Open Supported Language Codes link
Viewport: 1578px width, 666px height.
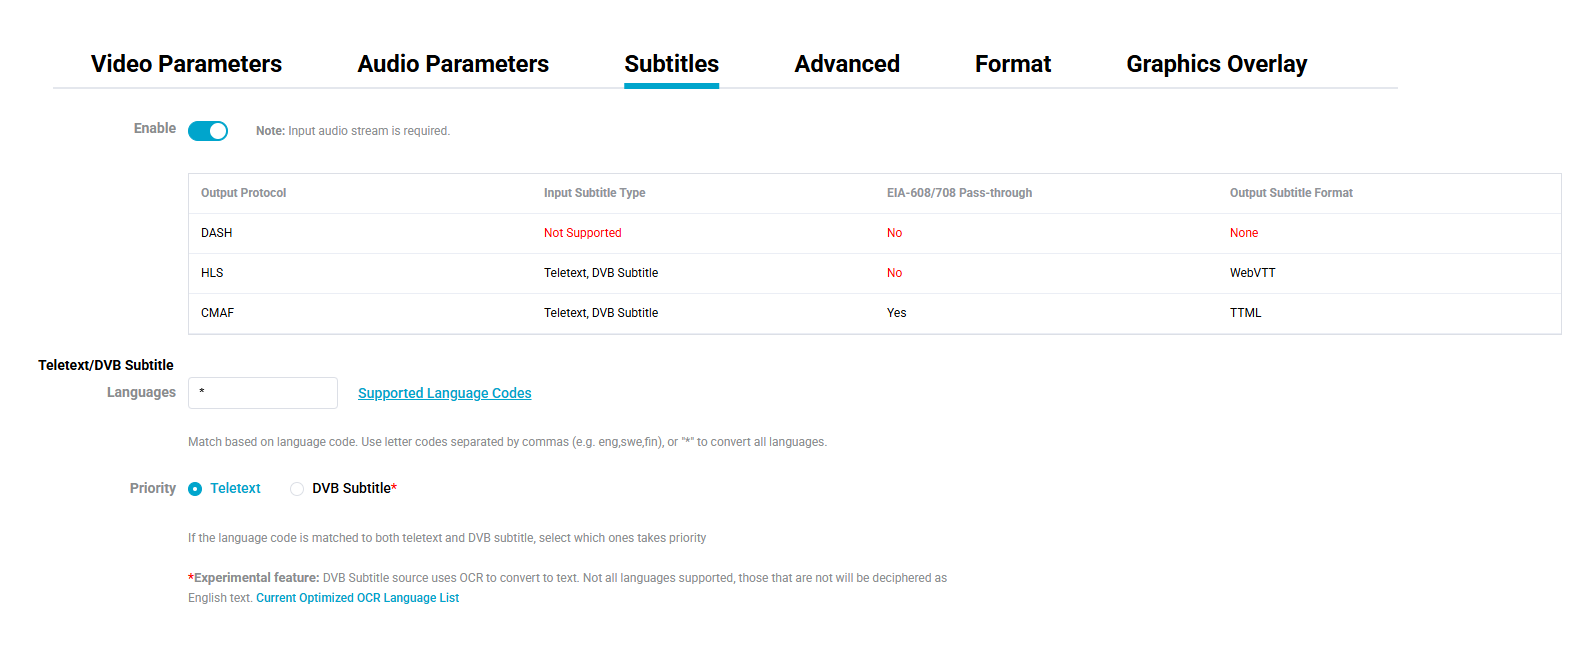point(445,393)
